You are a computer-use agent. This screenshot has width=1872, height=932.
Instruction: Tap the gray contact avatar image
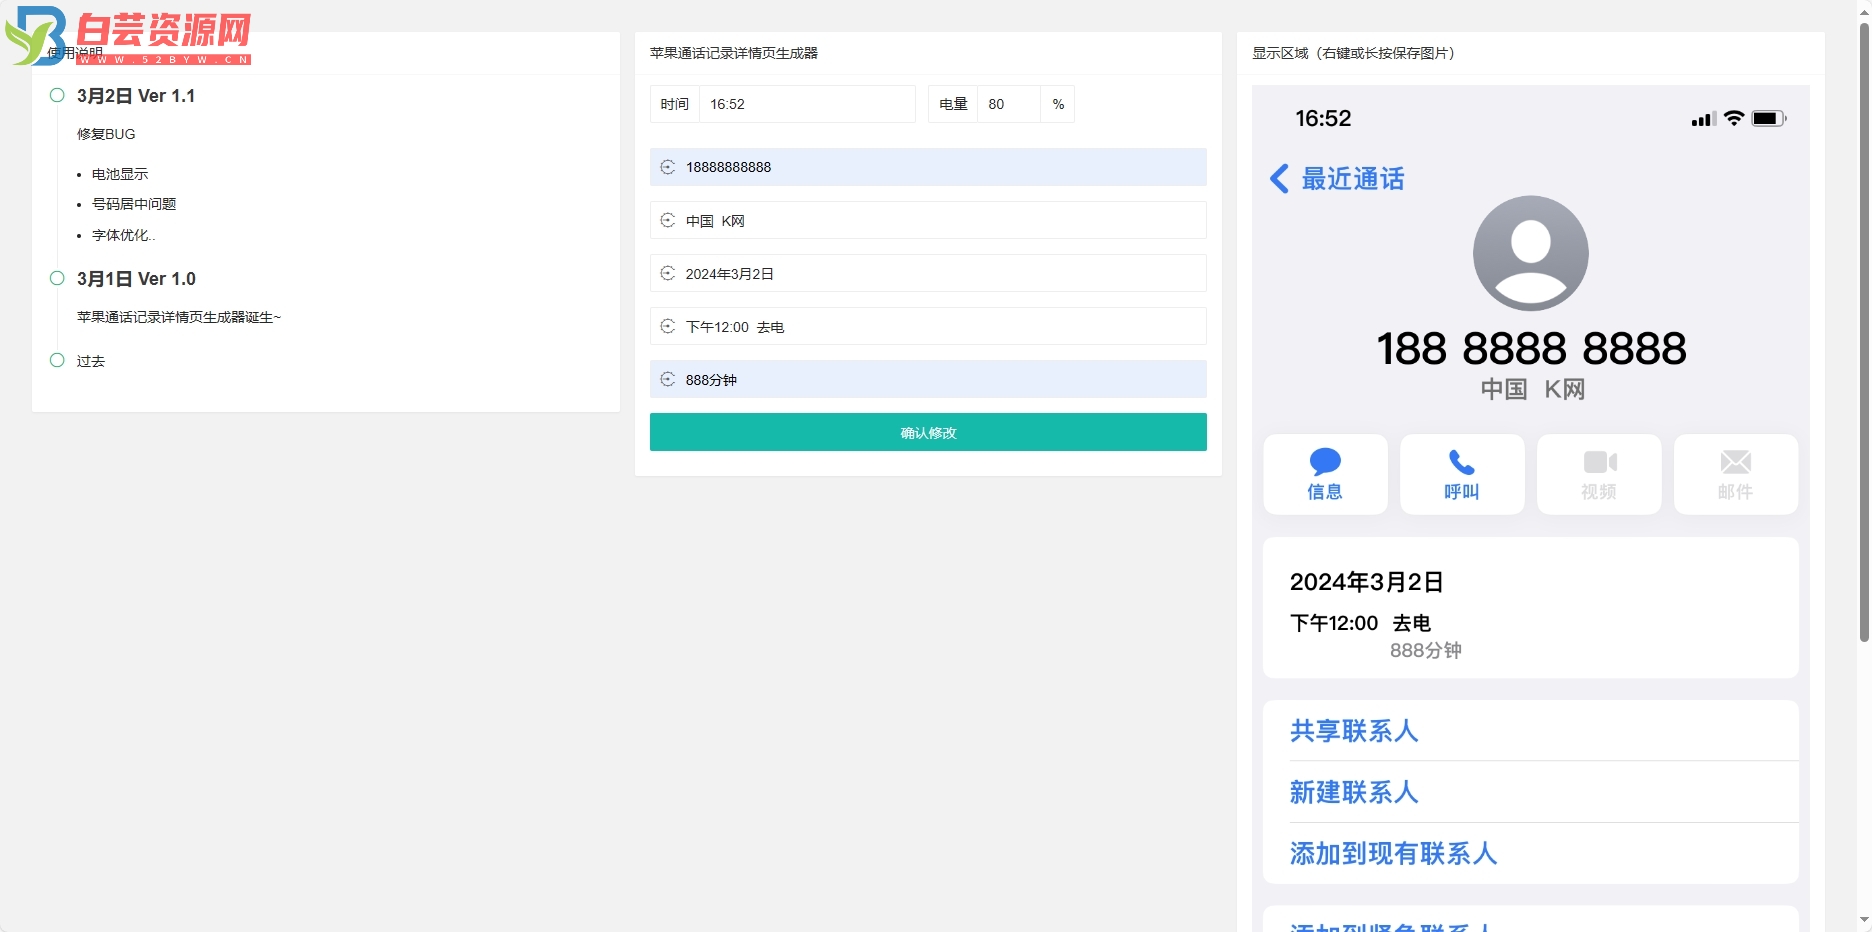tap(1530, 253)
